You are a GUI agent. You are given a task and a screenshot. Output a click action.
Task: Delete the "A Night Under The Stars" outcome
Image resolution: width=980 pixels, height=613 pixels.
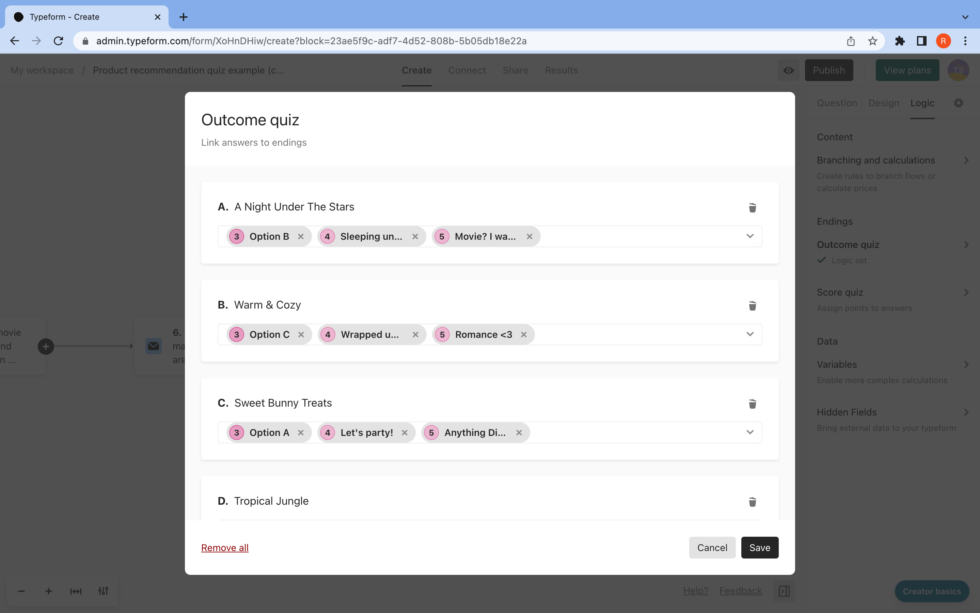coord(752,206)
